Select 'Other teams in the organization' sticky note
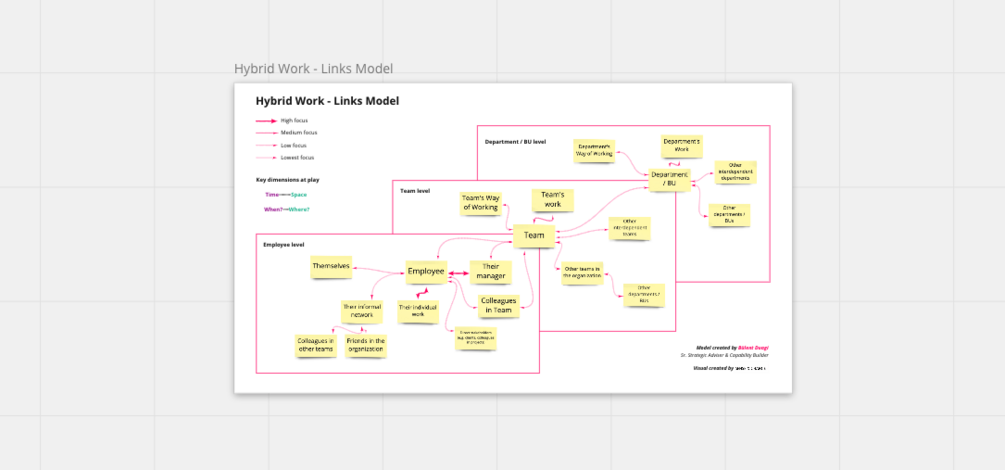Screen dimensions: 1005x470 click(582, 273)
